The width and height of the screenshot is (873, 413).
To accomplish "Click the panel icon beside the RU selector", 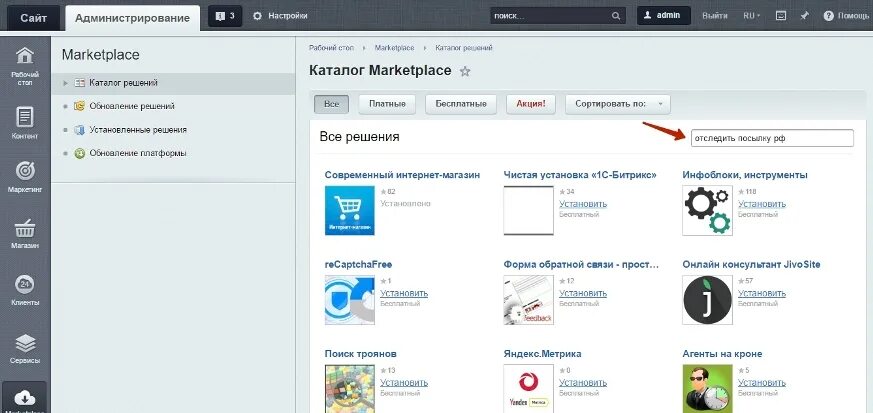I will [781, 16].
